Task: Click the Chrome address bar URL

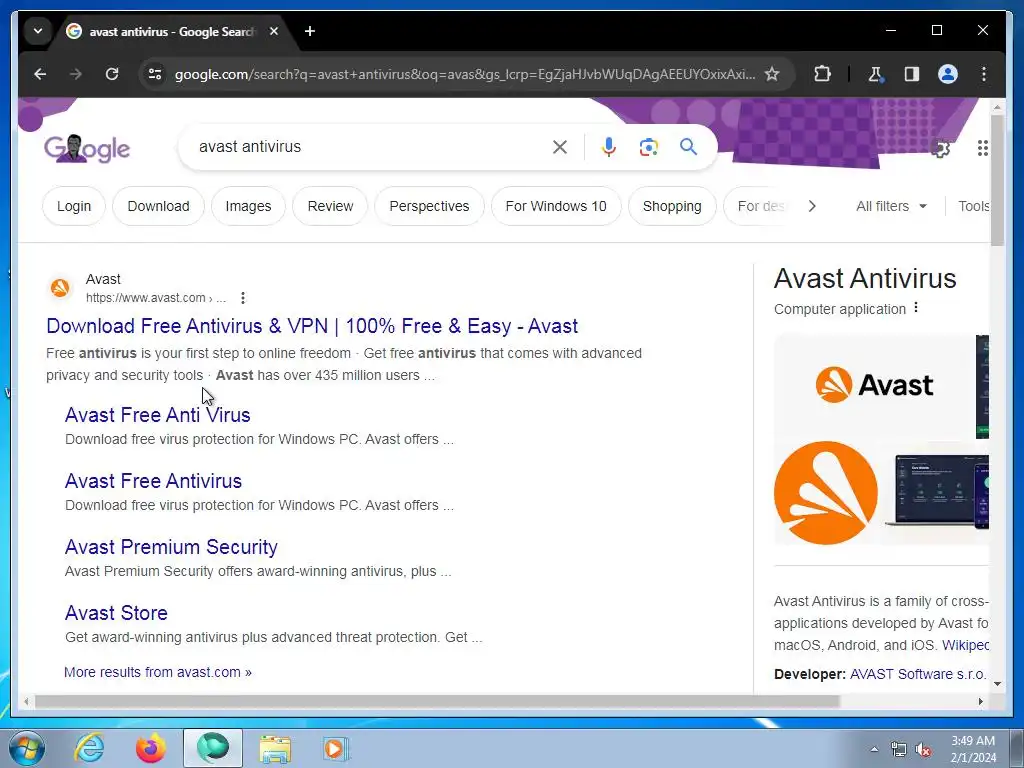Action: pyautogui.click(x=465, y=74)
